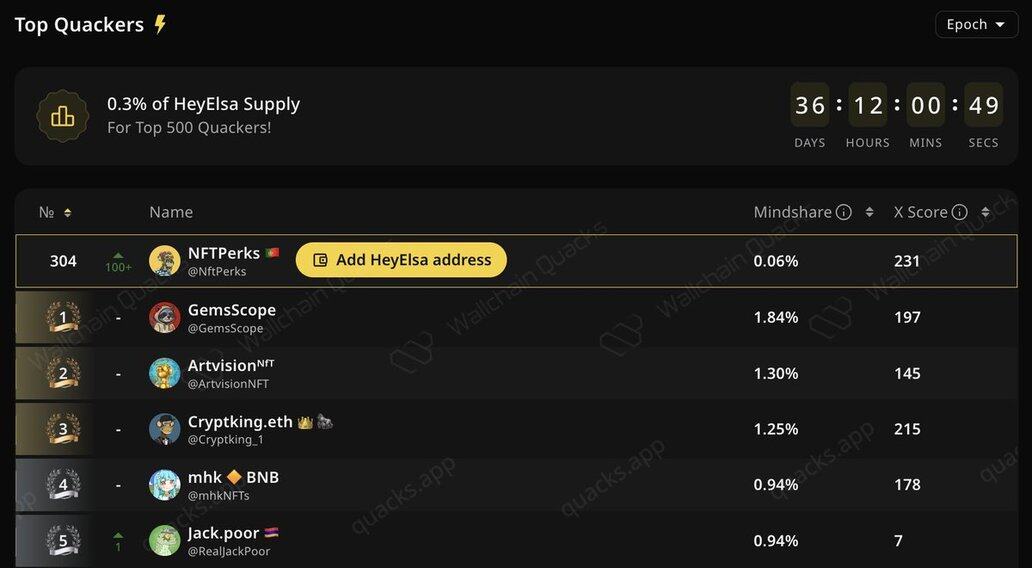The image size is (1032, 568).
Task: Open mhk BNB profile avatar
Action: (x=164, y=485)
